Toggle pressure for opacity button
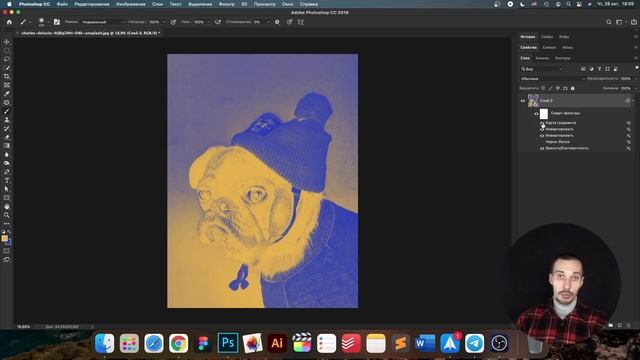The width and height of the screenshot is (640, 360). (173, 22)
